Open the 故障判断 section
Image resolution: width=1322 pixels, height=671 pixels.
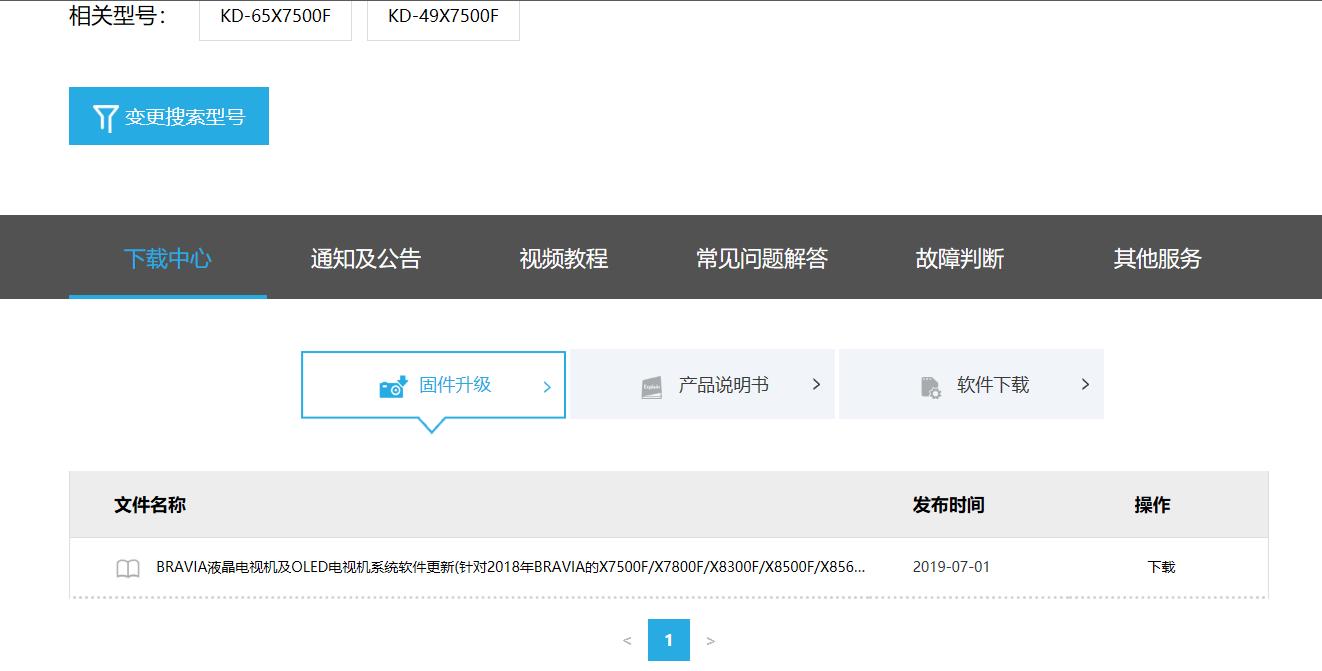pos(958,257)
